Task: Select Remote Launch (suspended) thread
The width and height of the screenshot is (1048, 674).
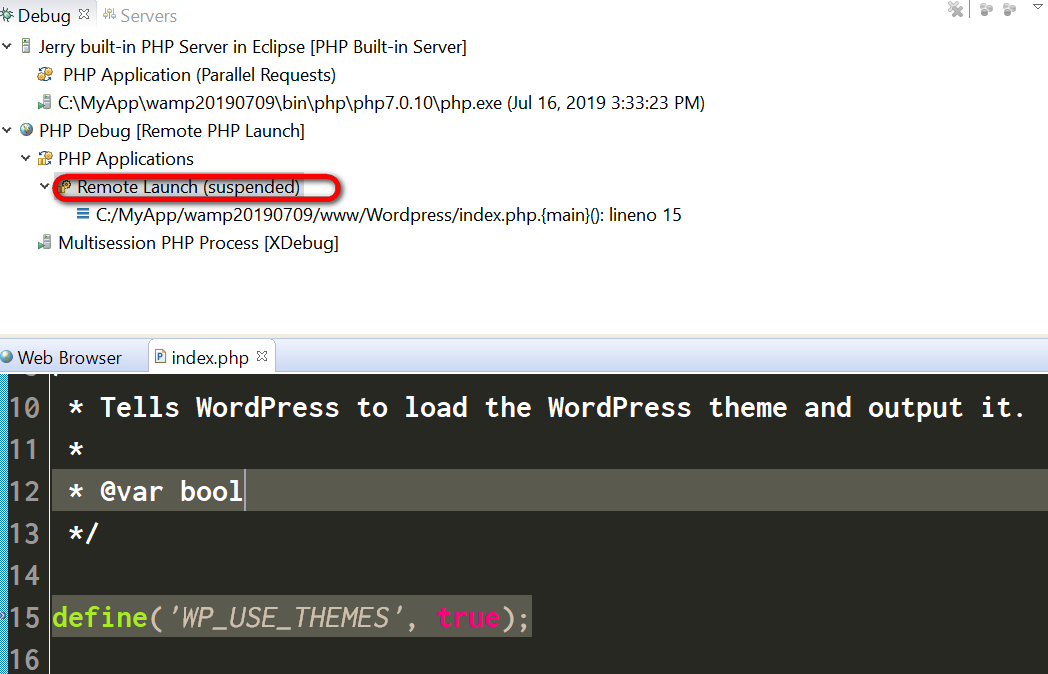Action: click(188, 187)
